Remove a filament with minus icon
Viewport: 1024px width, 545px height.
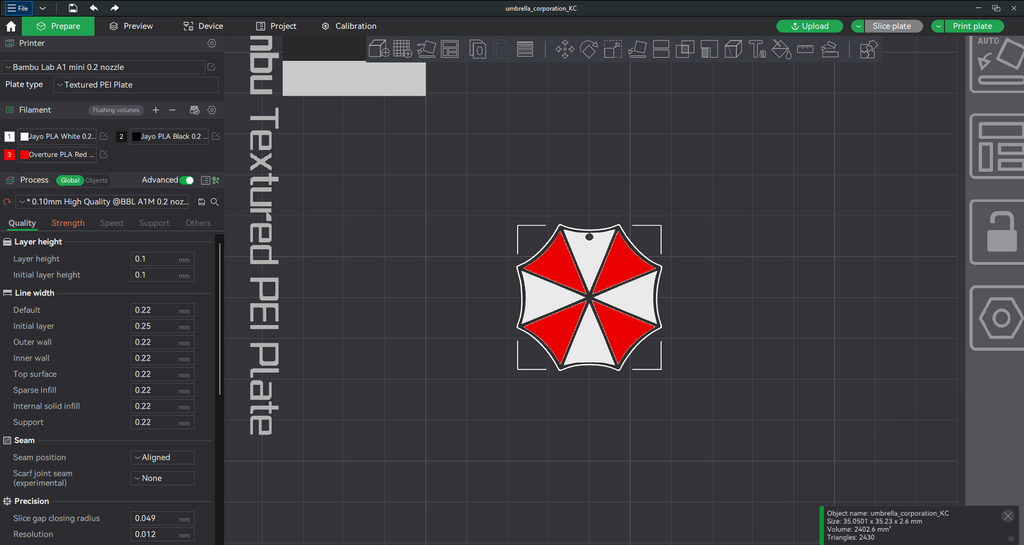coord(172,110)
